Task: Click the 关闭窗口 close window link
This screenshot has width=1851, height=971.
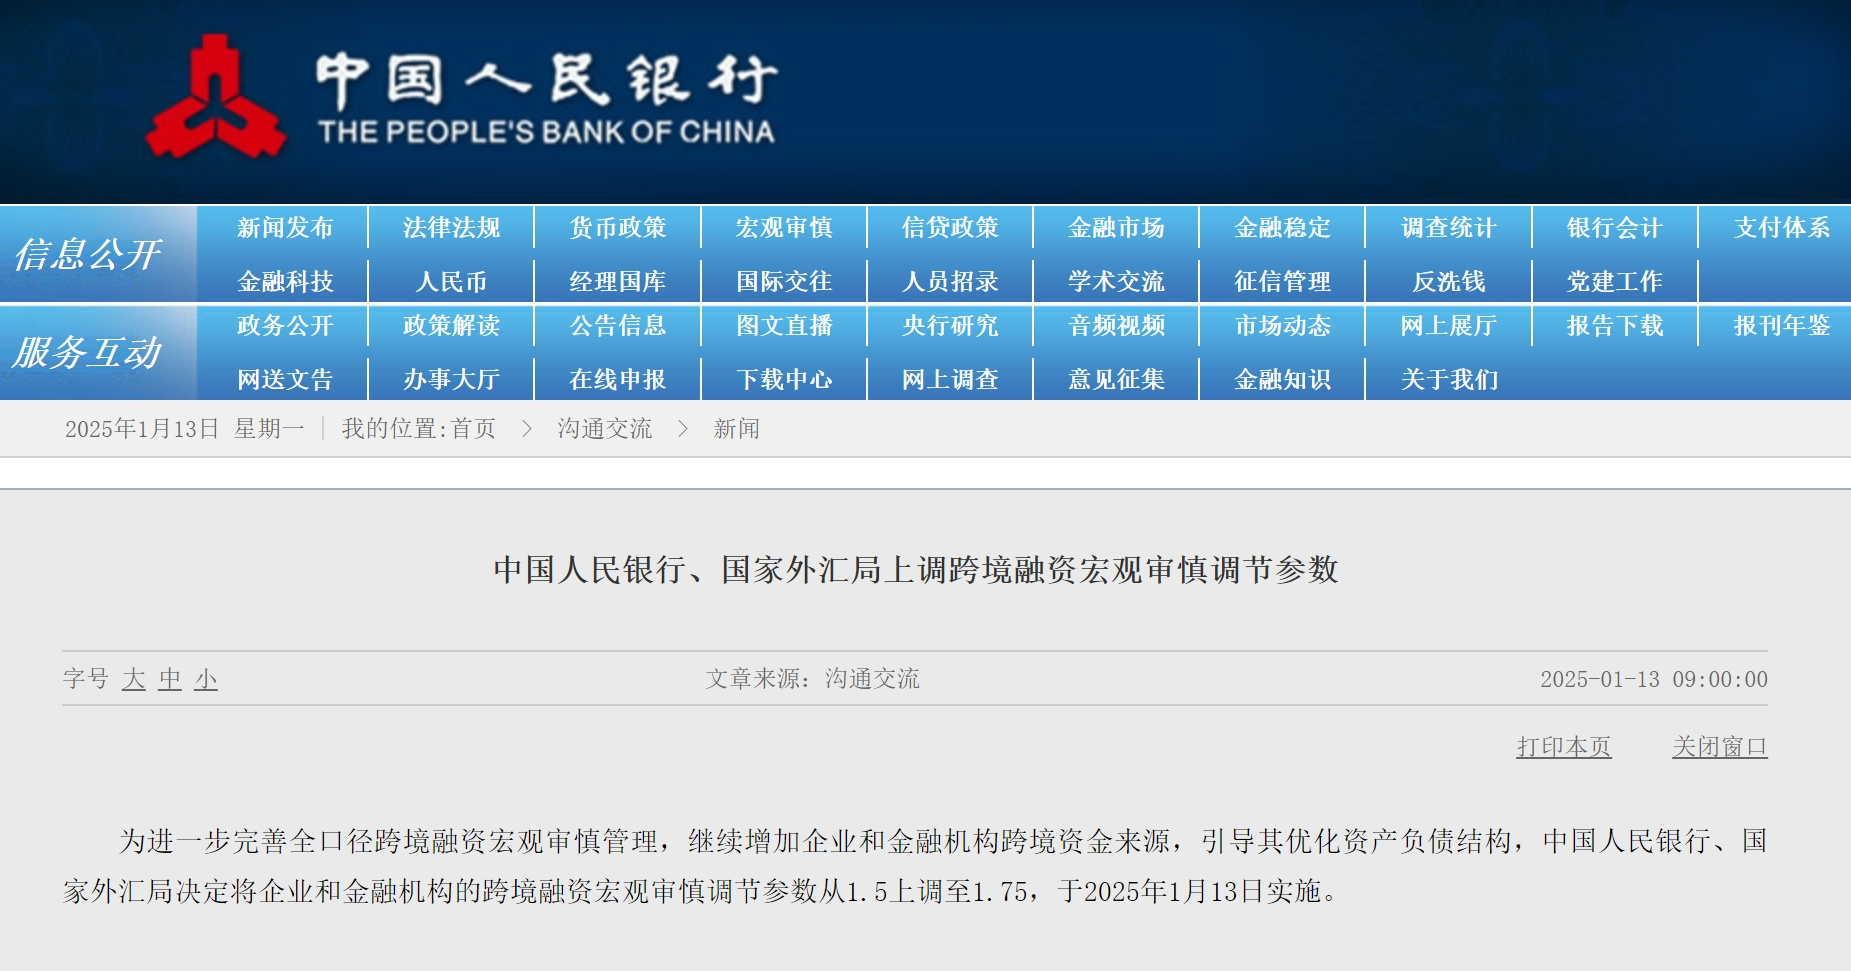Action: [1719, 747]
